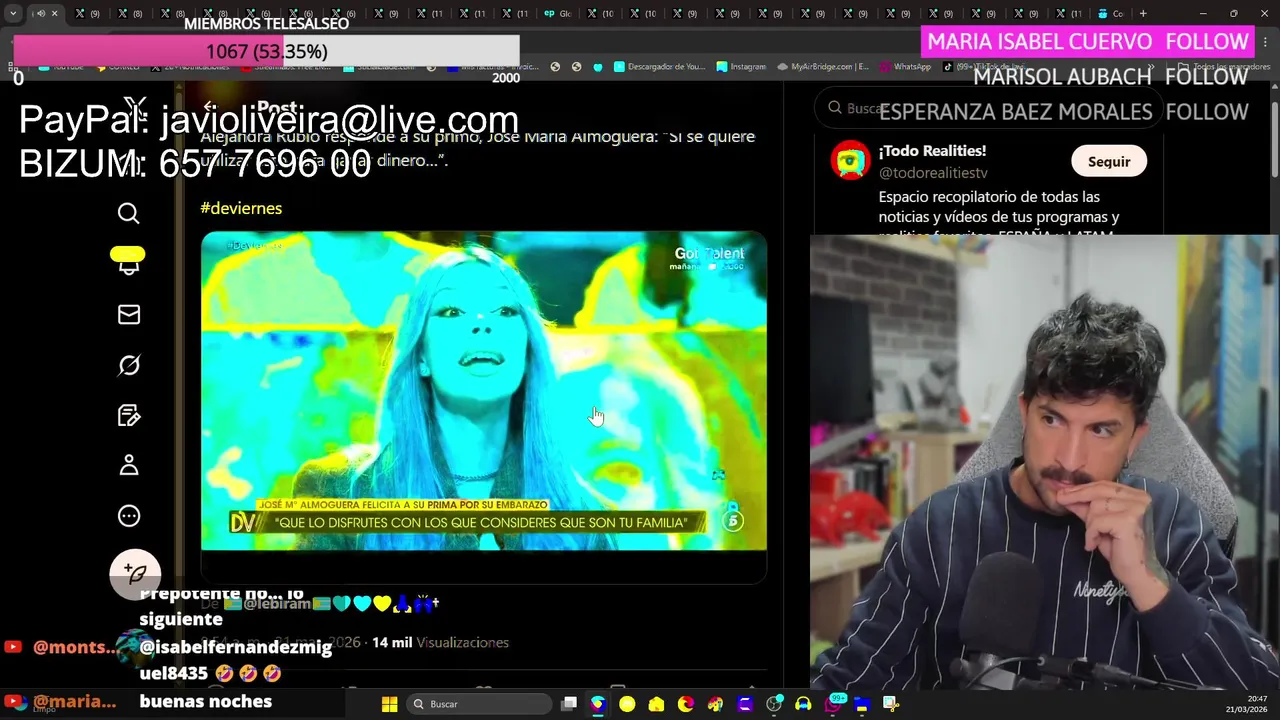Image resolution: width=1280 pixels, height=720 pixels.
Task: Open ¡Todo Realities! profile name link
Action: (x=932, y=151)
